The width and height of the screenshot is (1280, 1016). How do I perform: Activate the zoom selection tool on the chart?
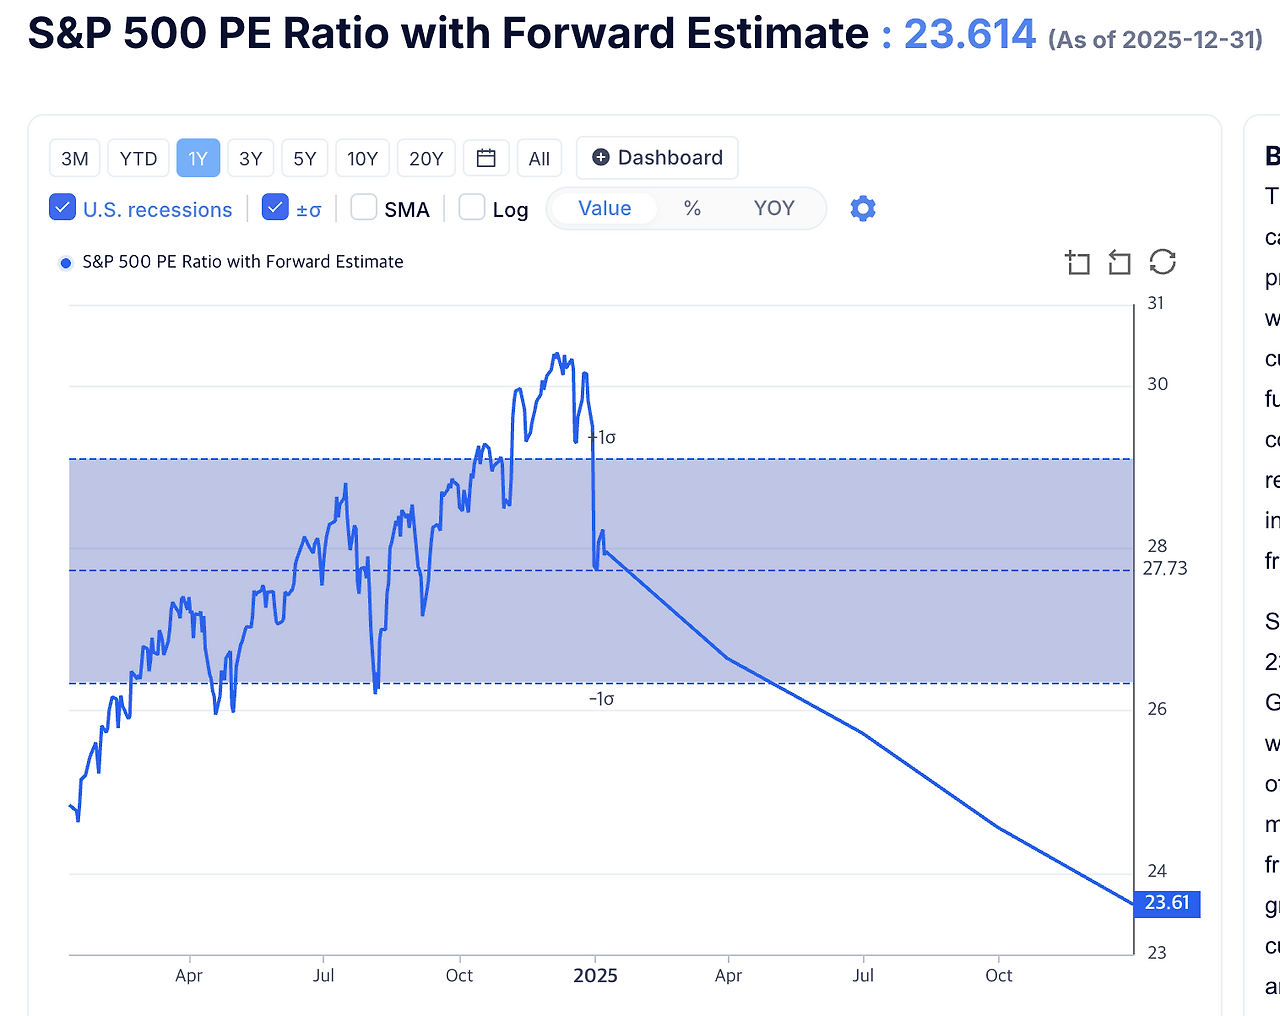tap(1078, 262)
